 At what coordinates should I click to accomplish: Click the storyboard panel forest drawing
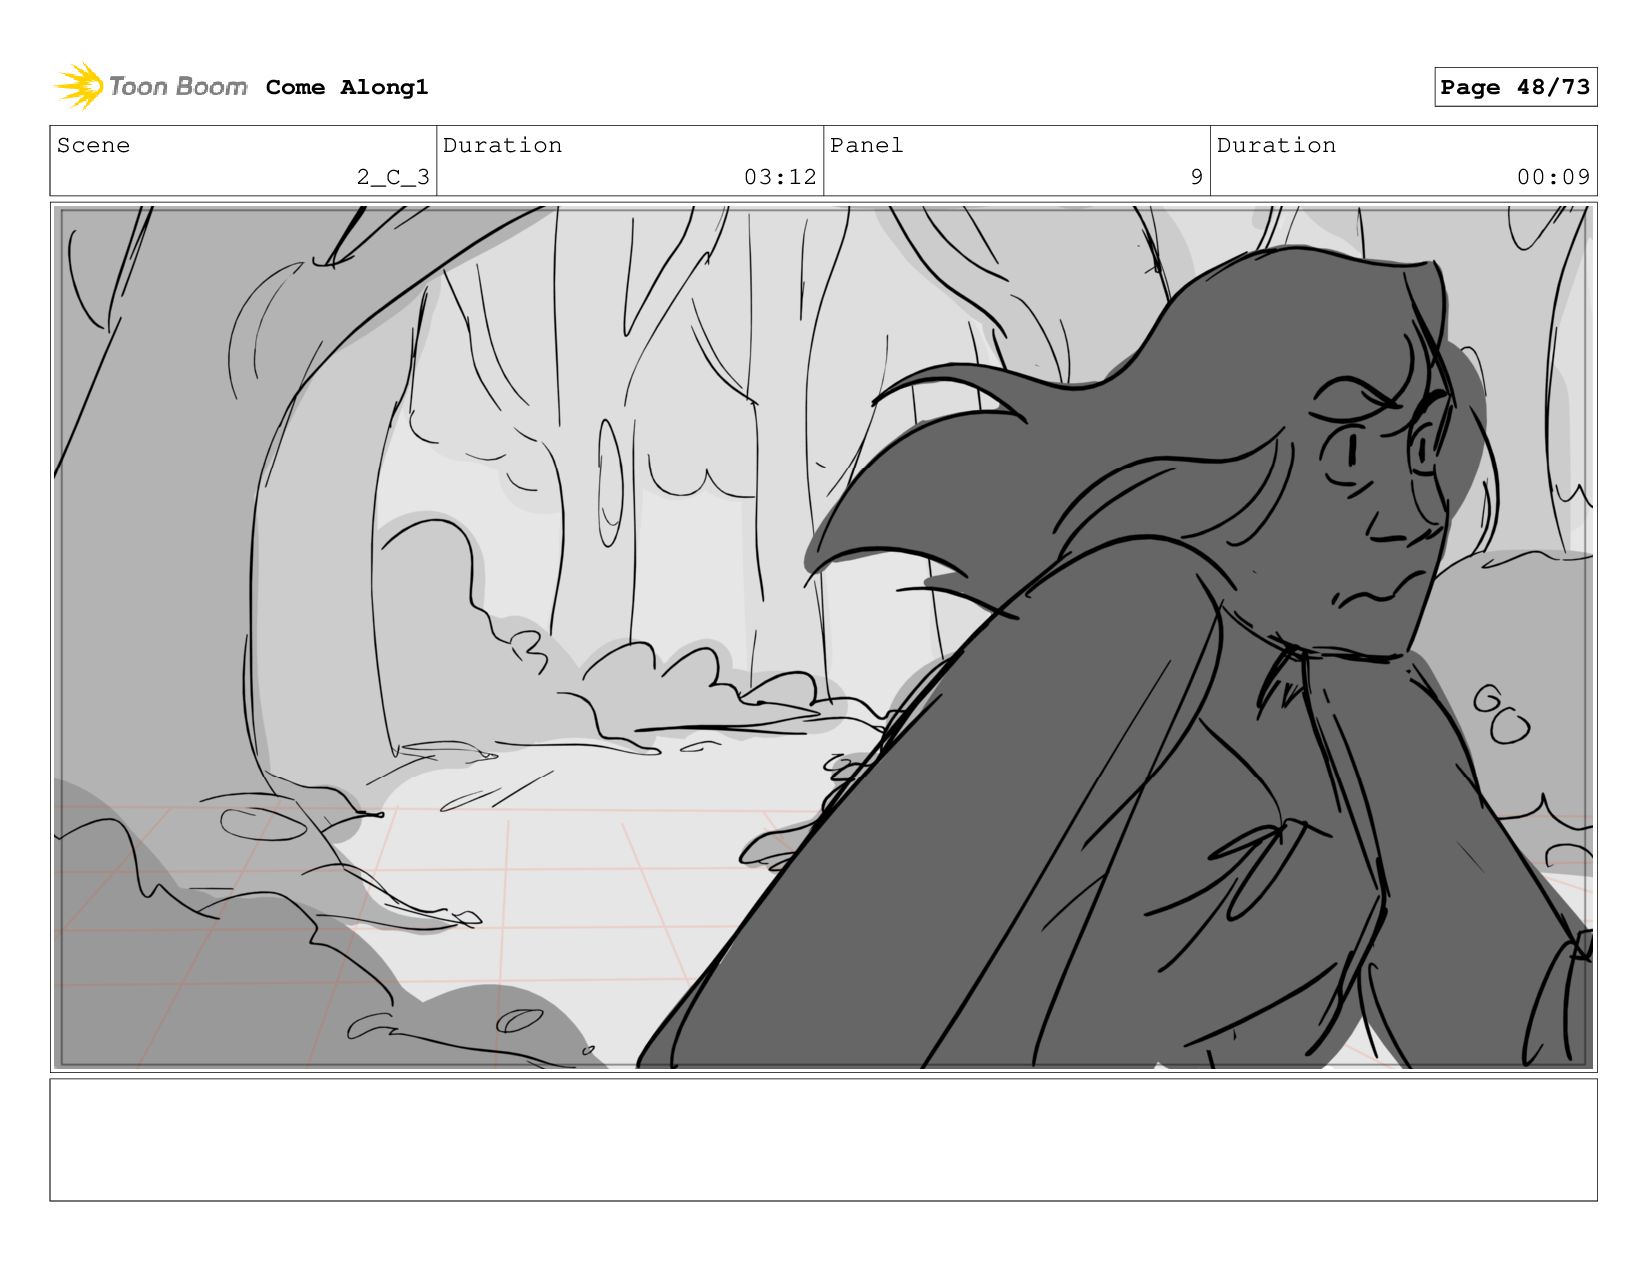point(823,637)
